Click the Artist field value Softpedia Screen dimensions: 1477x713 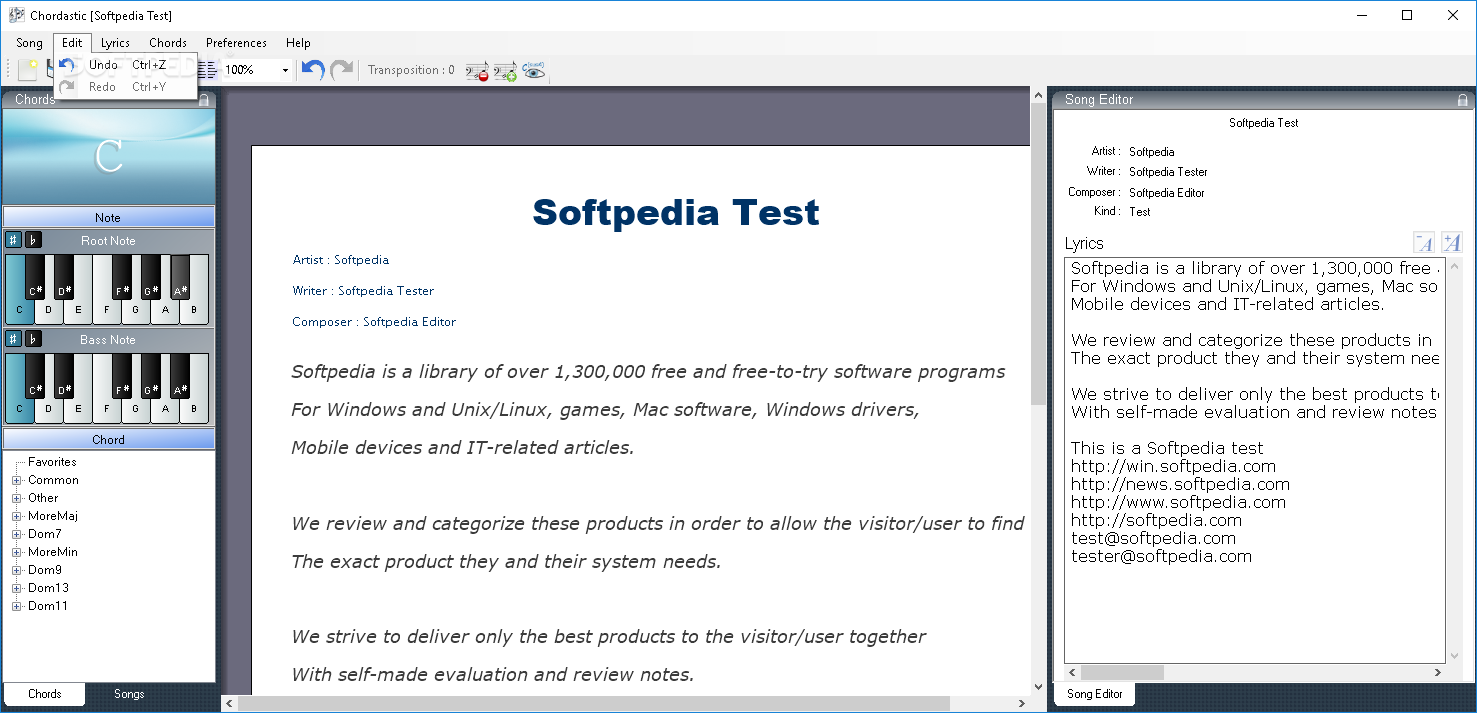click(1152, 152)
